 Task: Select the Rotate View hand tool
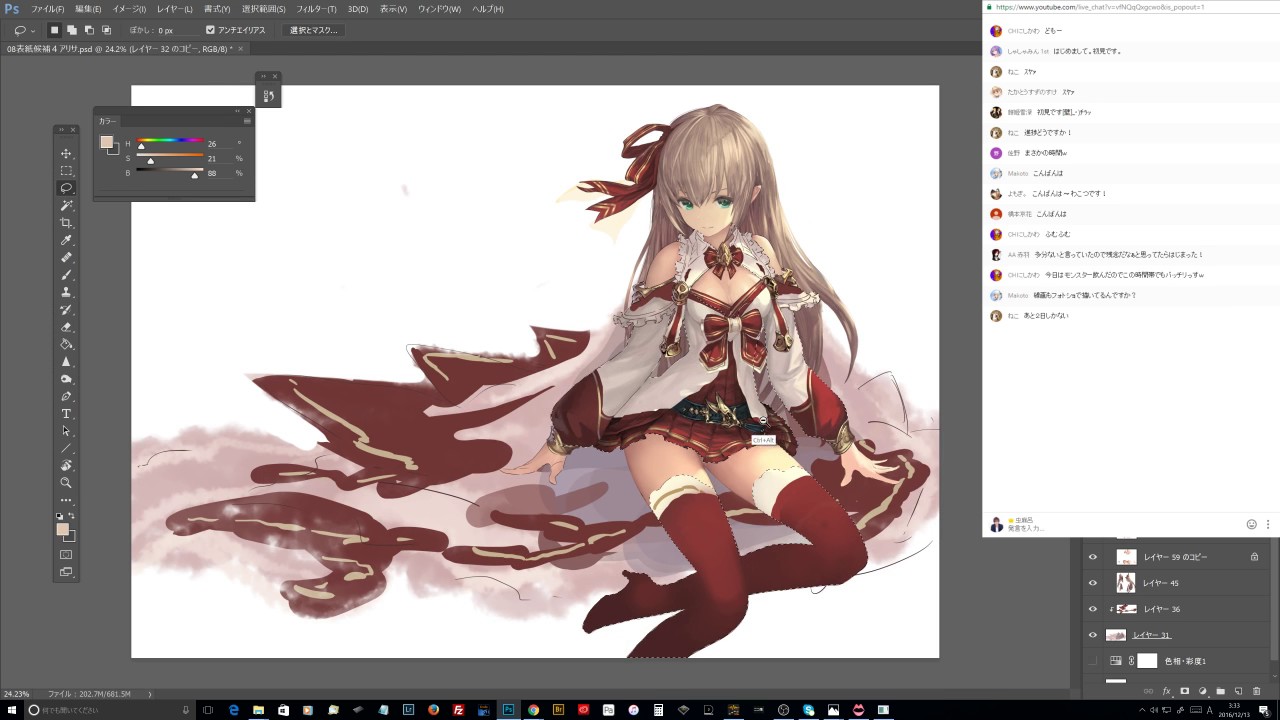tap(66, 465)
